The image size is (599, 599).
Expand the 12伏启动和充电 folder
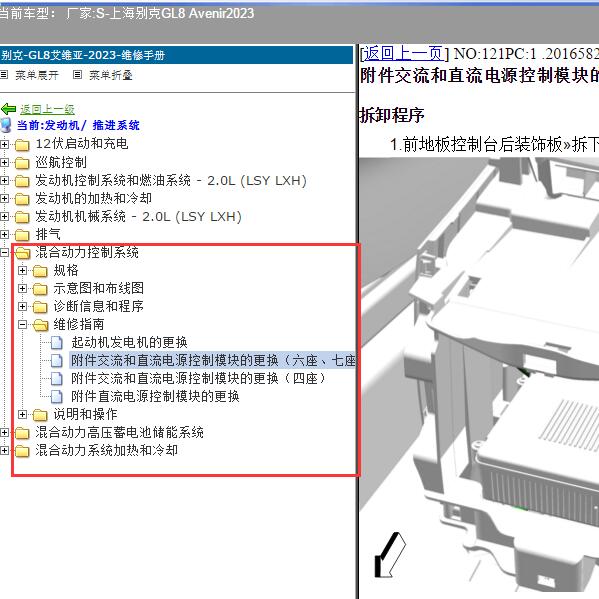pos(4,144)
